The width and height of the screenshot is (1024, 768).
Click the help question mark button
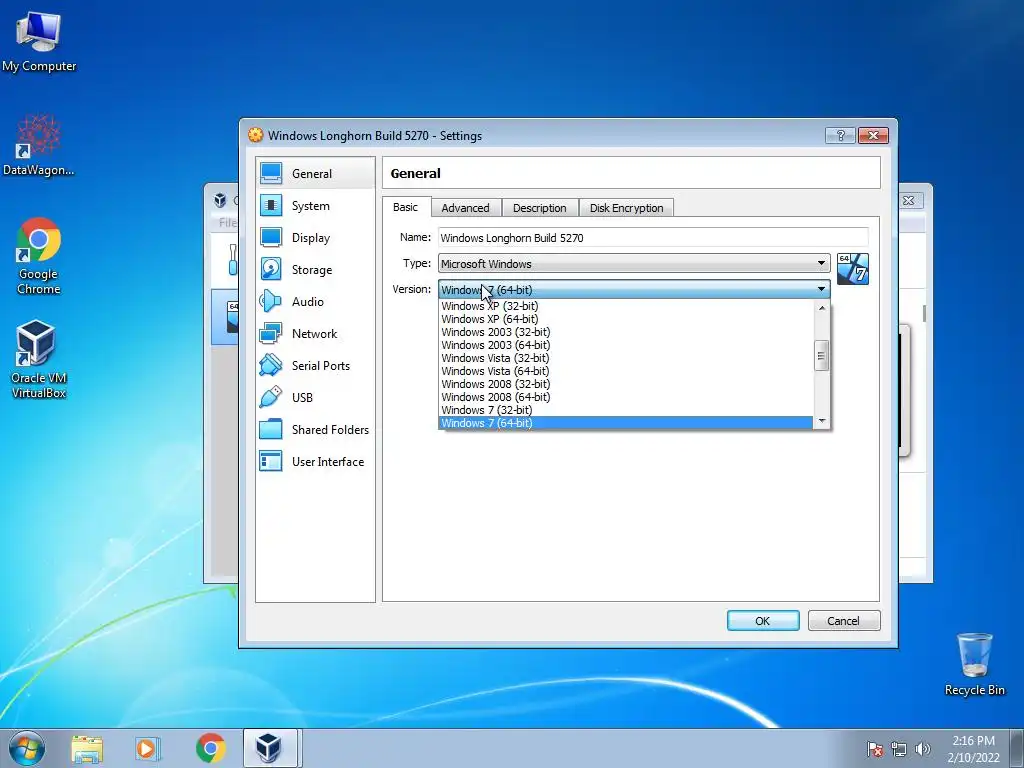tap(840, 135)
